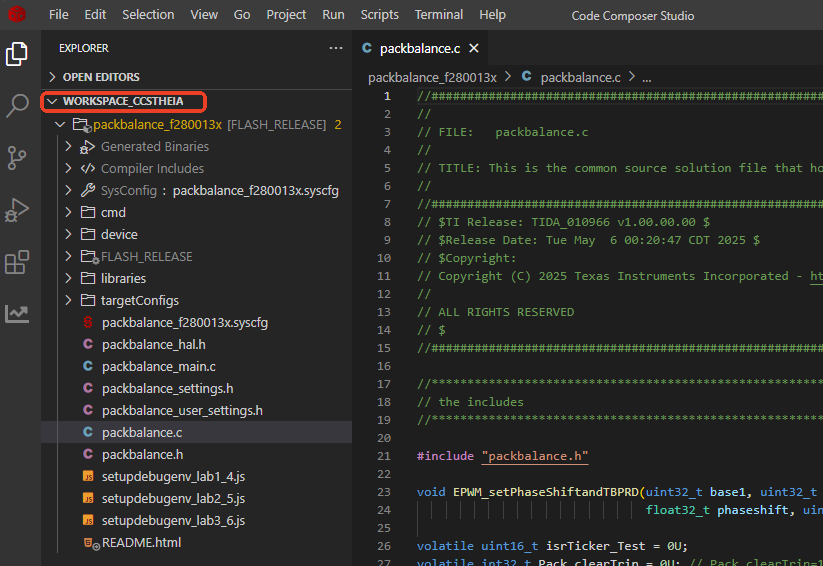Open packbalance_main.c in the explorer
This screenshot has width=823, height=566.
click(x=158, y=366)
